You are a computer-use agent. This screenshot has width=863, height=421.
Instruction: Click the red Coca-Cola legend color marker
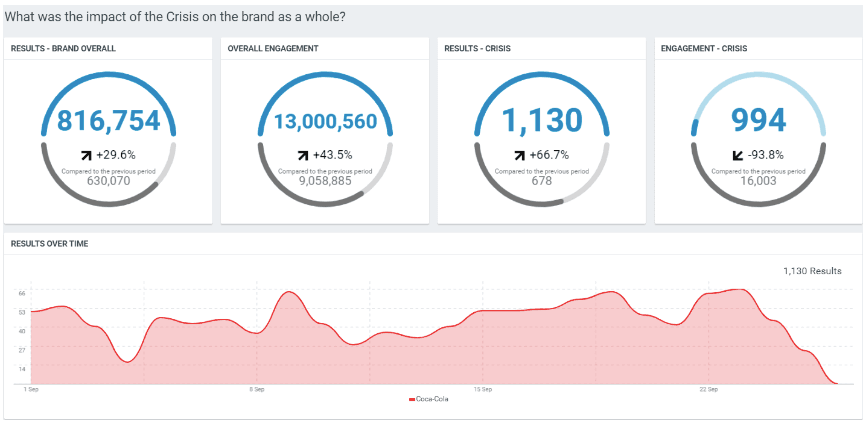point(412,400)
